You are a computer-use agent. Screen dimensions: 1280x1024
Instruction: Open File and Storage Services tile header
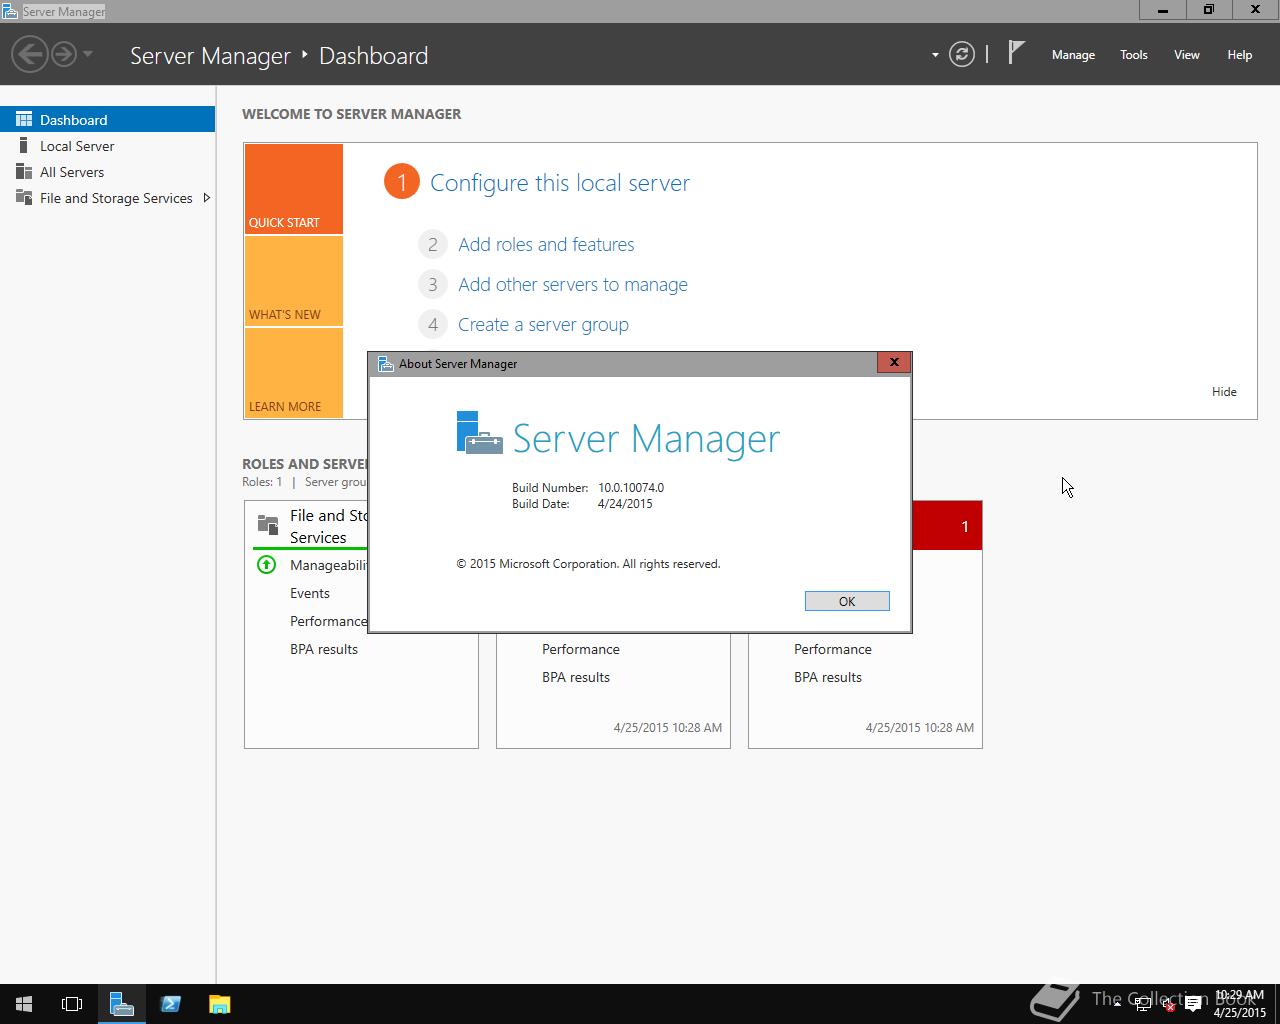pyautogui.click(x=312, y=526)
